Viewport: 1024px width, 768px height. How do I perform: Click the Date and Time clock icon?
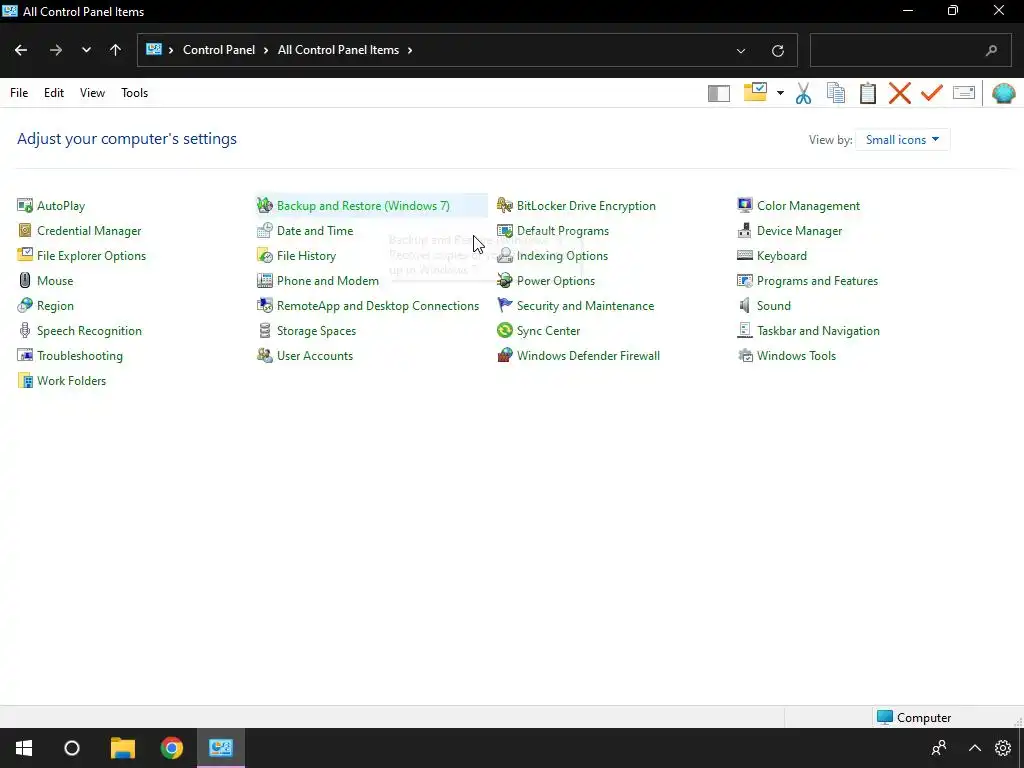click(264, 231)
